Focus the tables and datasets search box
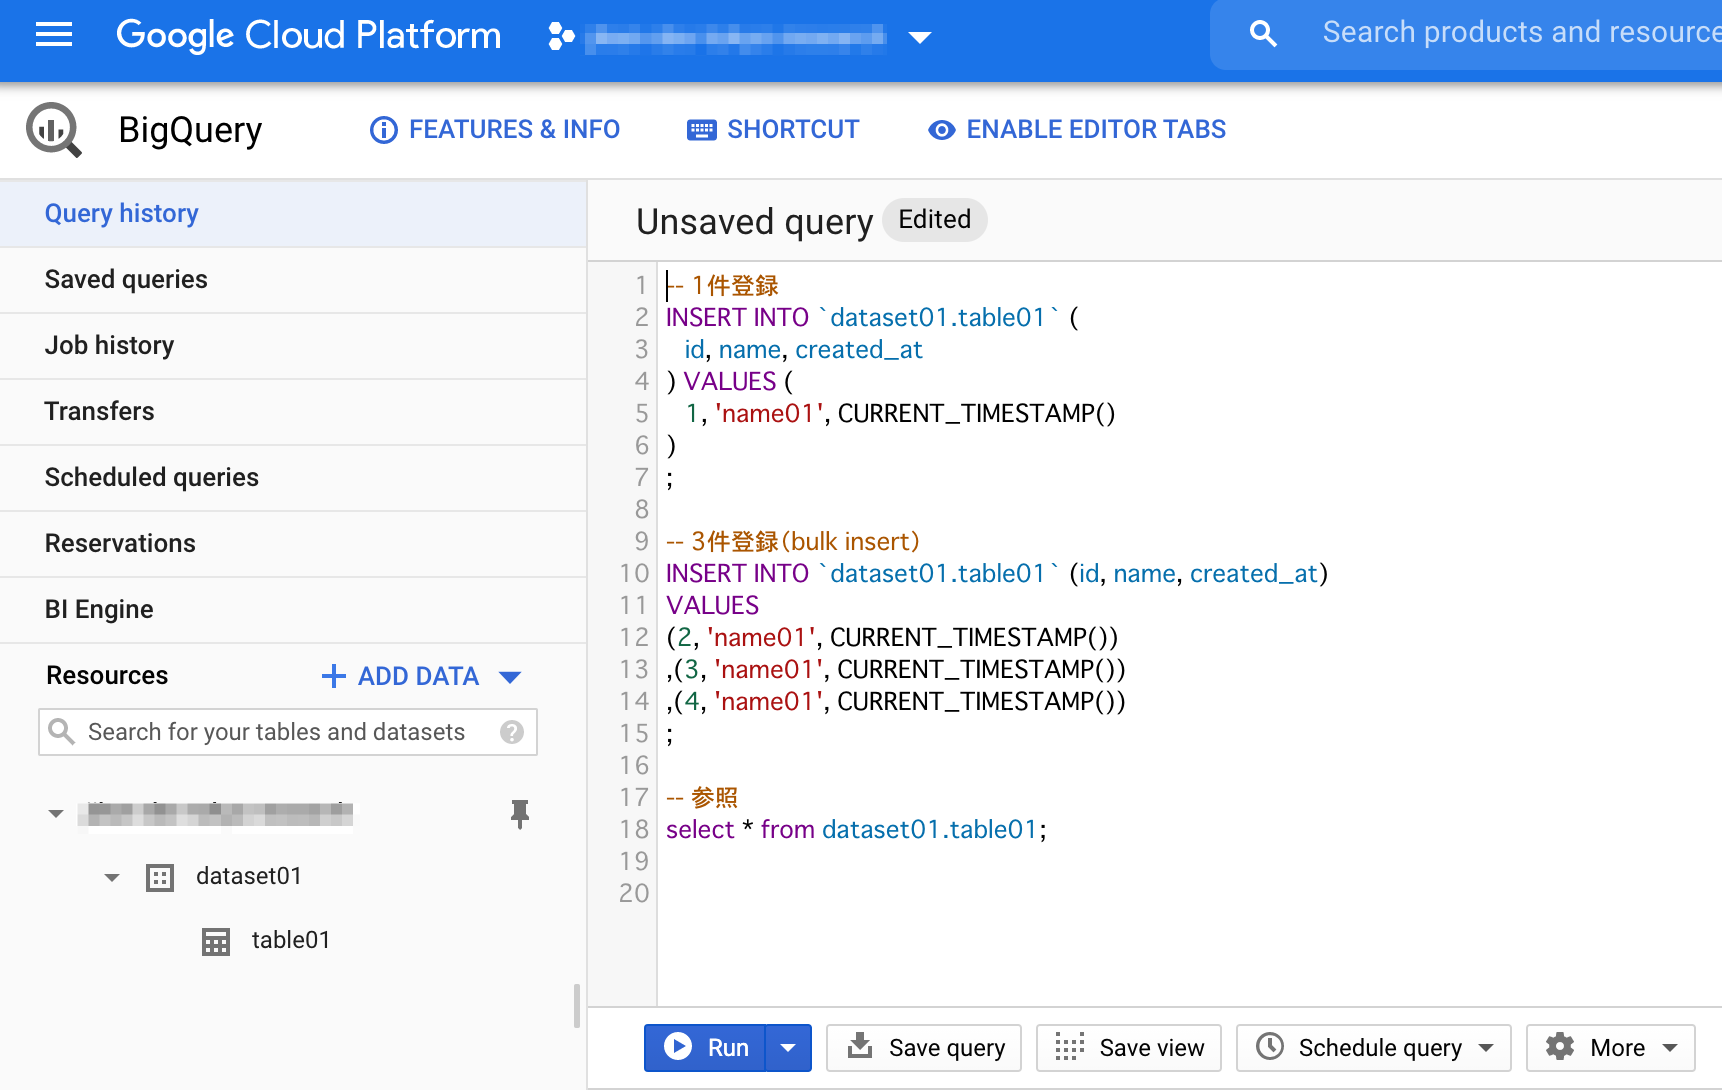Viewport: 1722px width, 1090px height. click(288, 732)
